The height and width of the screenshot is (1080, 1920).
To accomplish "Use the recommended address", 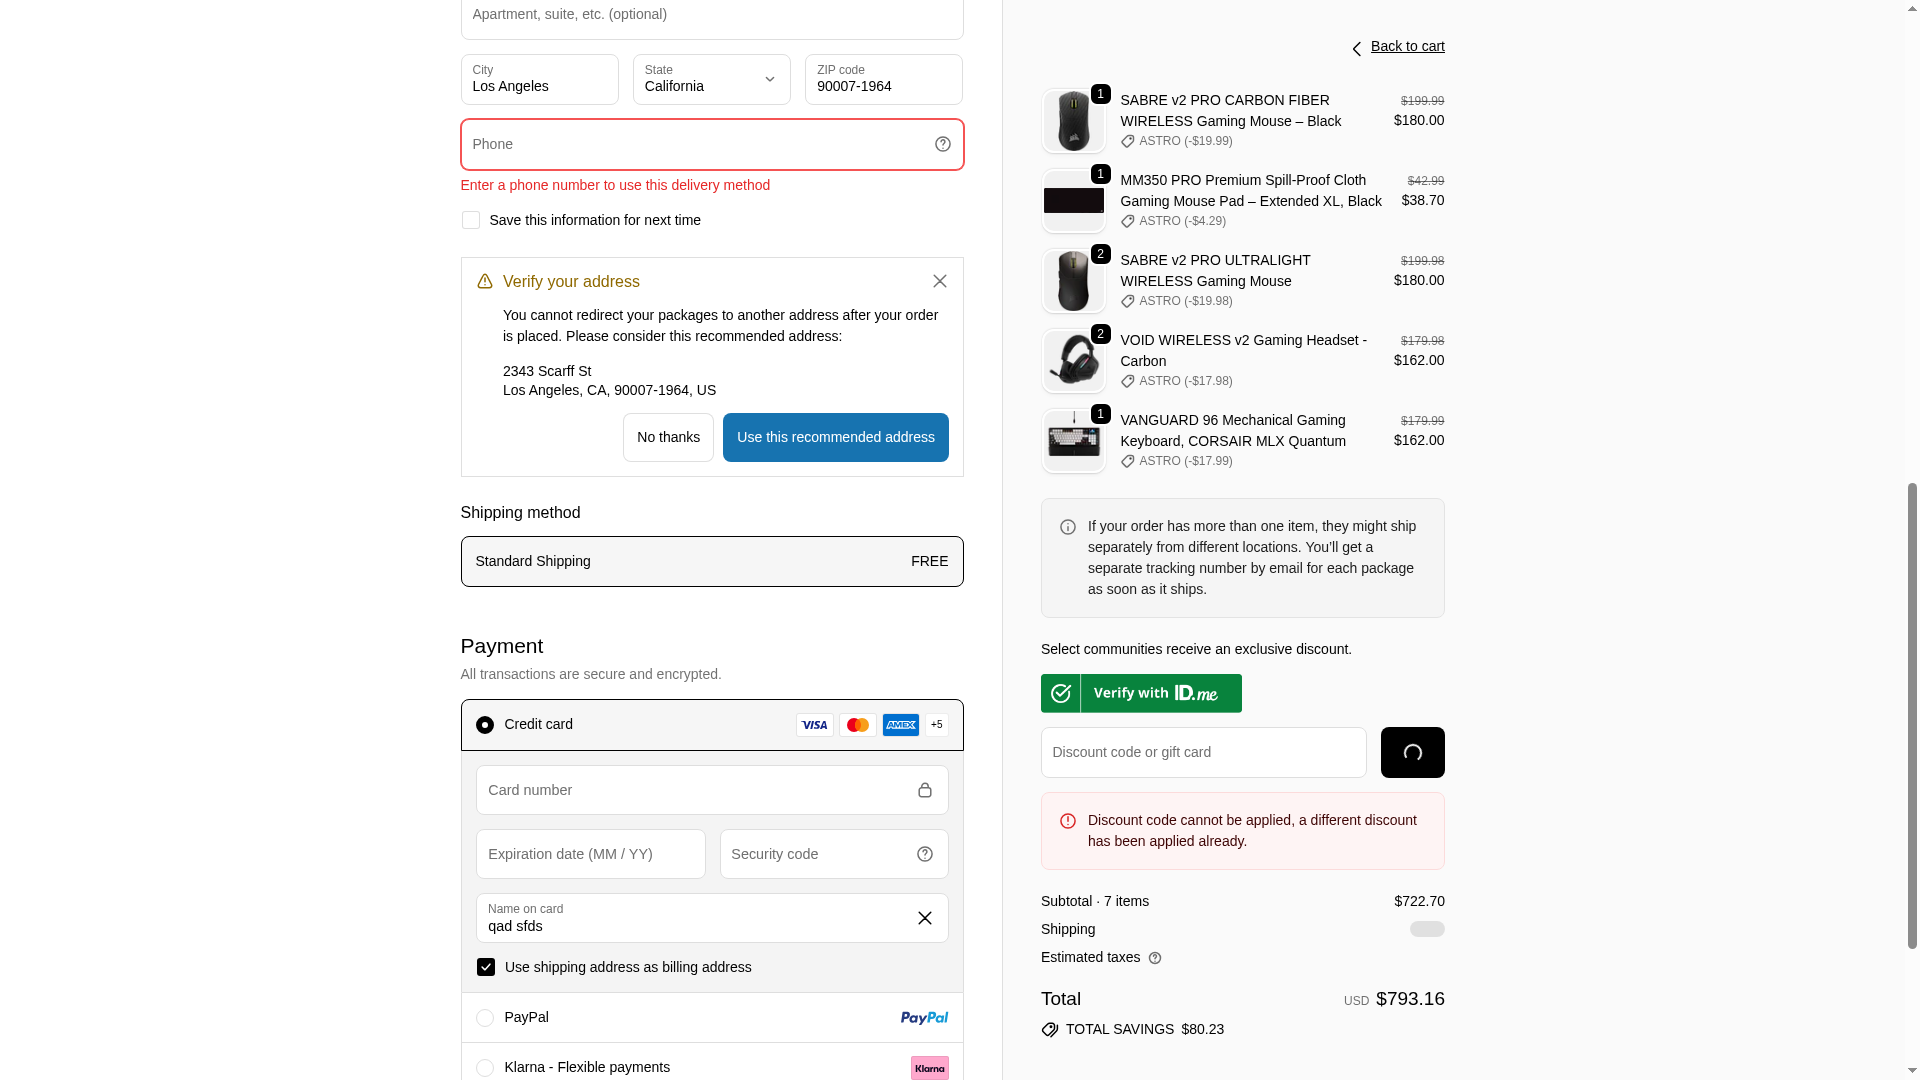I will 835,438.
